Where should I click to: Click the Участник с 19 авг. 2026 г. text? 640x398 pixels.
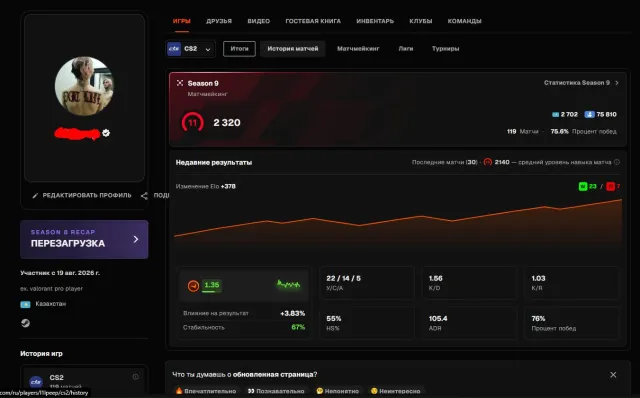pyautogui.click(x=60, y=273)
